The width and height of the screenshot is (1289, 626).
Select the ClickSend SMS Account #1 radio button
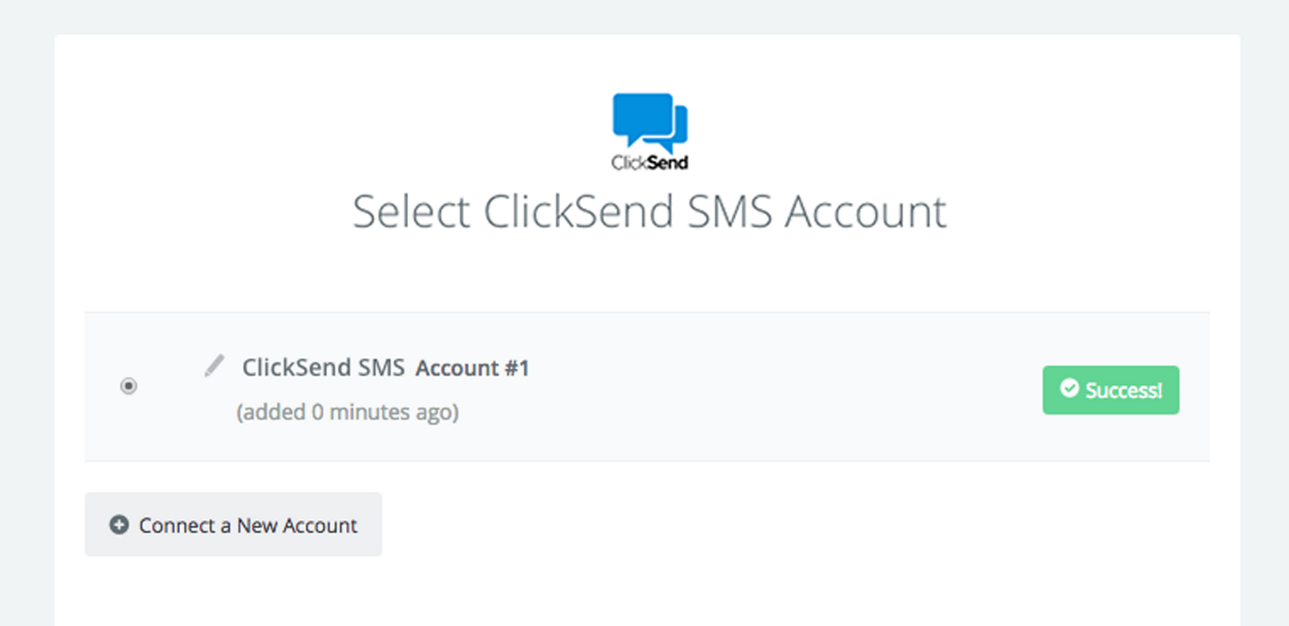point(128,386)
